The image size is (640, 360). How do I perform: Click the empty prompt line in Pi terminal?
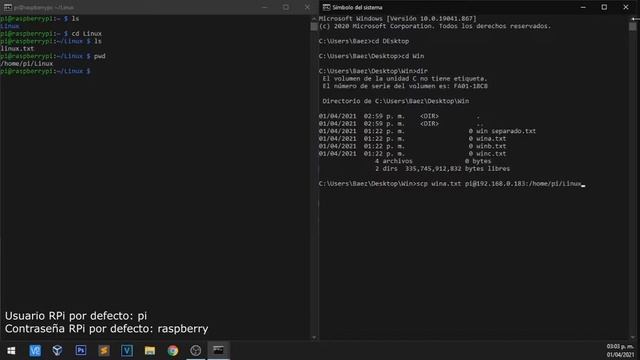45,71
